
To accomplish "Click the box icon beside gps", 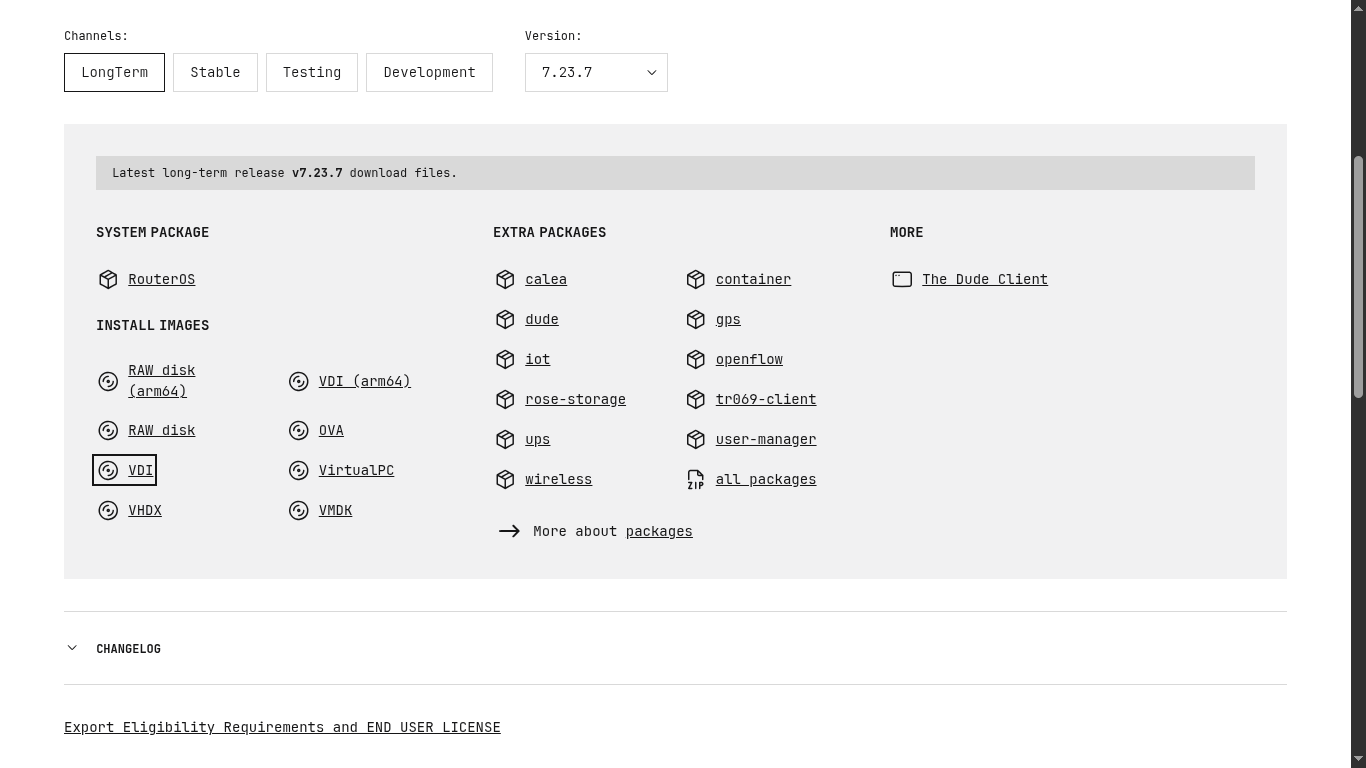I will tap(696, 319).
